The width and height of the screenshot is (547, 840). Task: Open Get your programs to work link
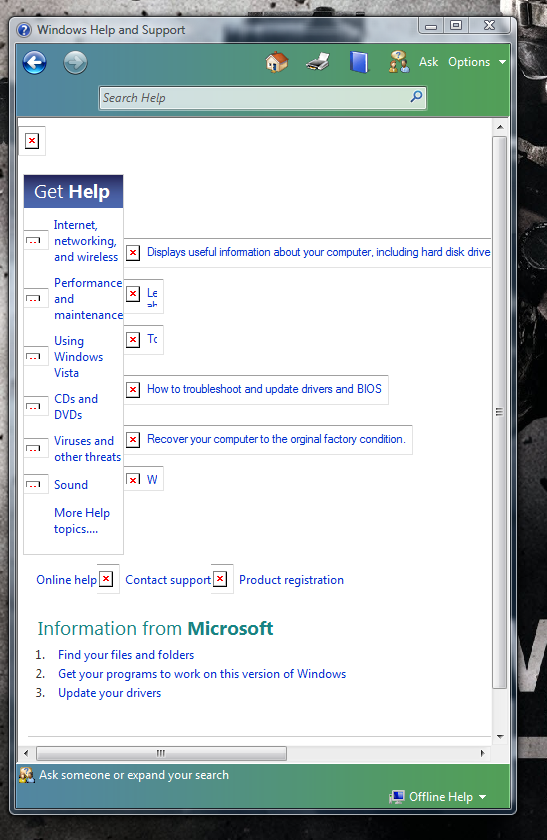[202, 674]
